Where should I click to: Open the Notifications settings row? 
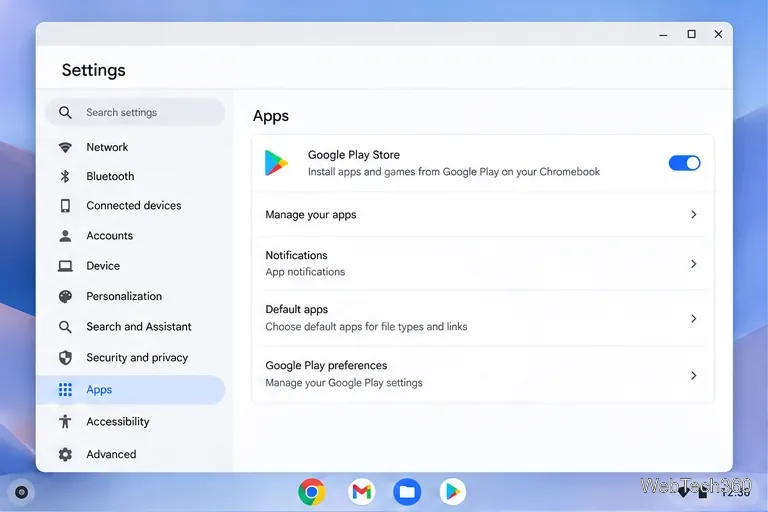point(482,264)
